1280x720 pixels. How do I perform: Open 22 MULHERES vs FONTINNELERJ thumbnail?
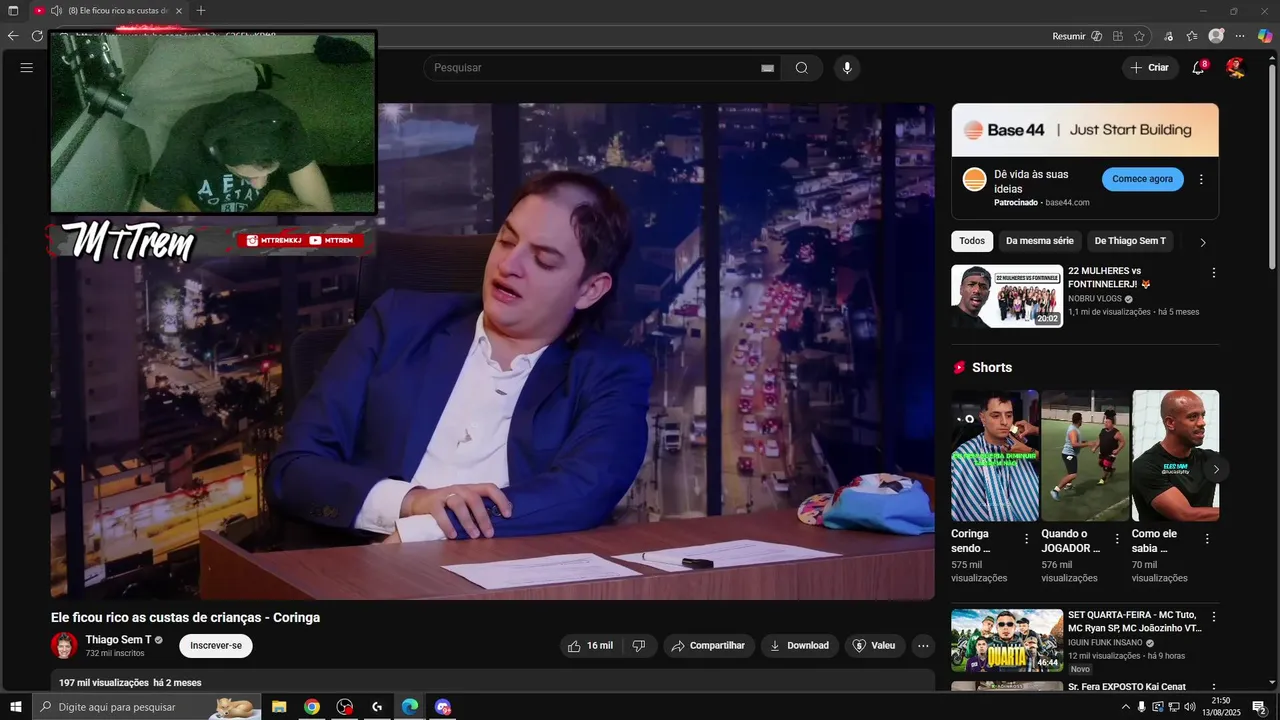[x=1007, y=296]
